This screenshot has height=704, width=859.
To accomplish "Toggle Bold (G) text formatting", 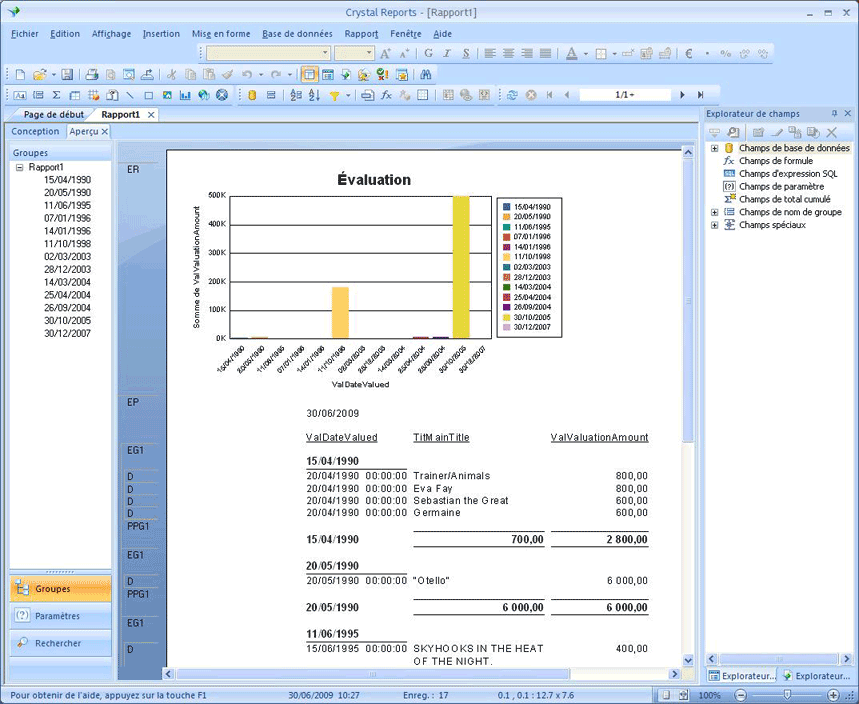I will (x=429, y=53).
